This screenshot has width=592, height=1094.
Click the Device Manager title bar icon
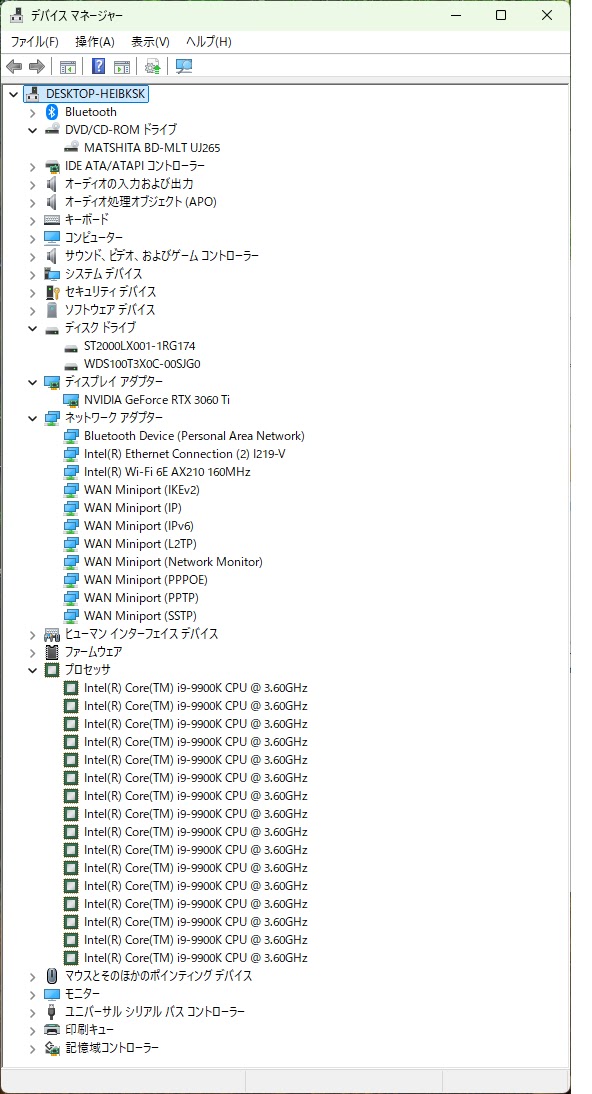click(16, 15)
